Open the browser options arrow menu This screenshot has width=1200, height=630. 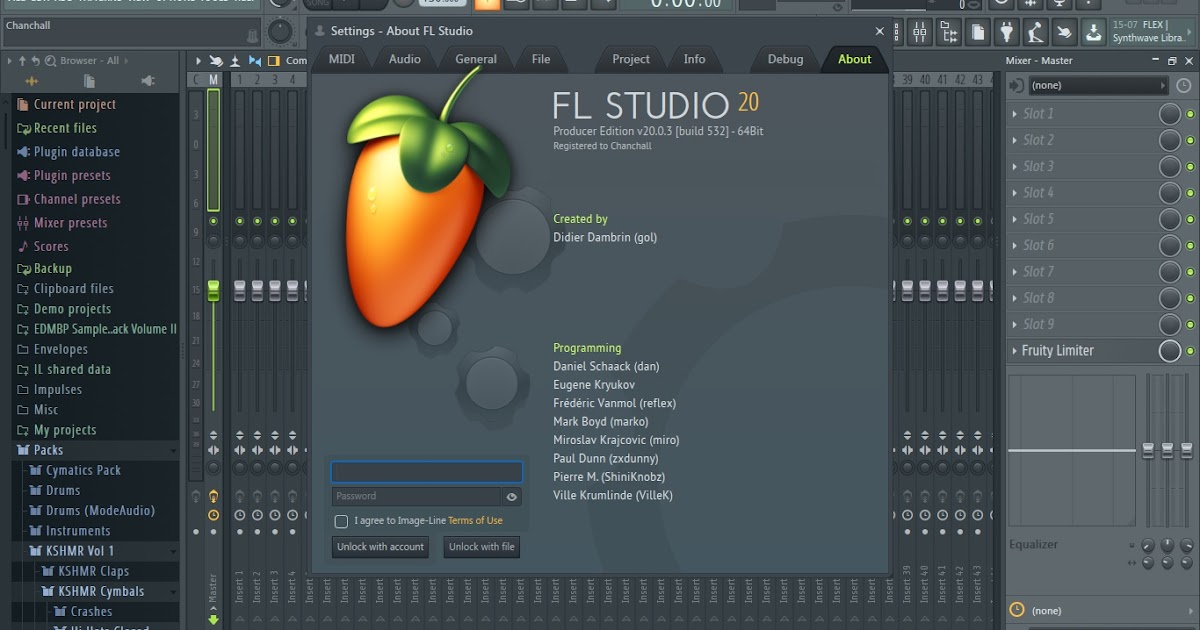9,61
